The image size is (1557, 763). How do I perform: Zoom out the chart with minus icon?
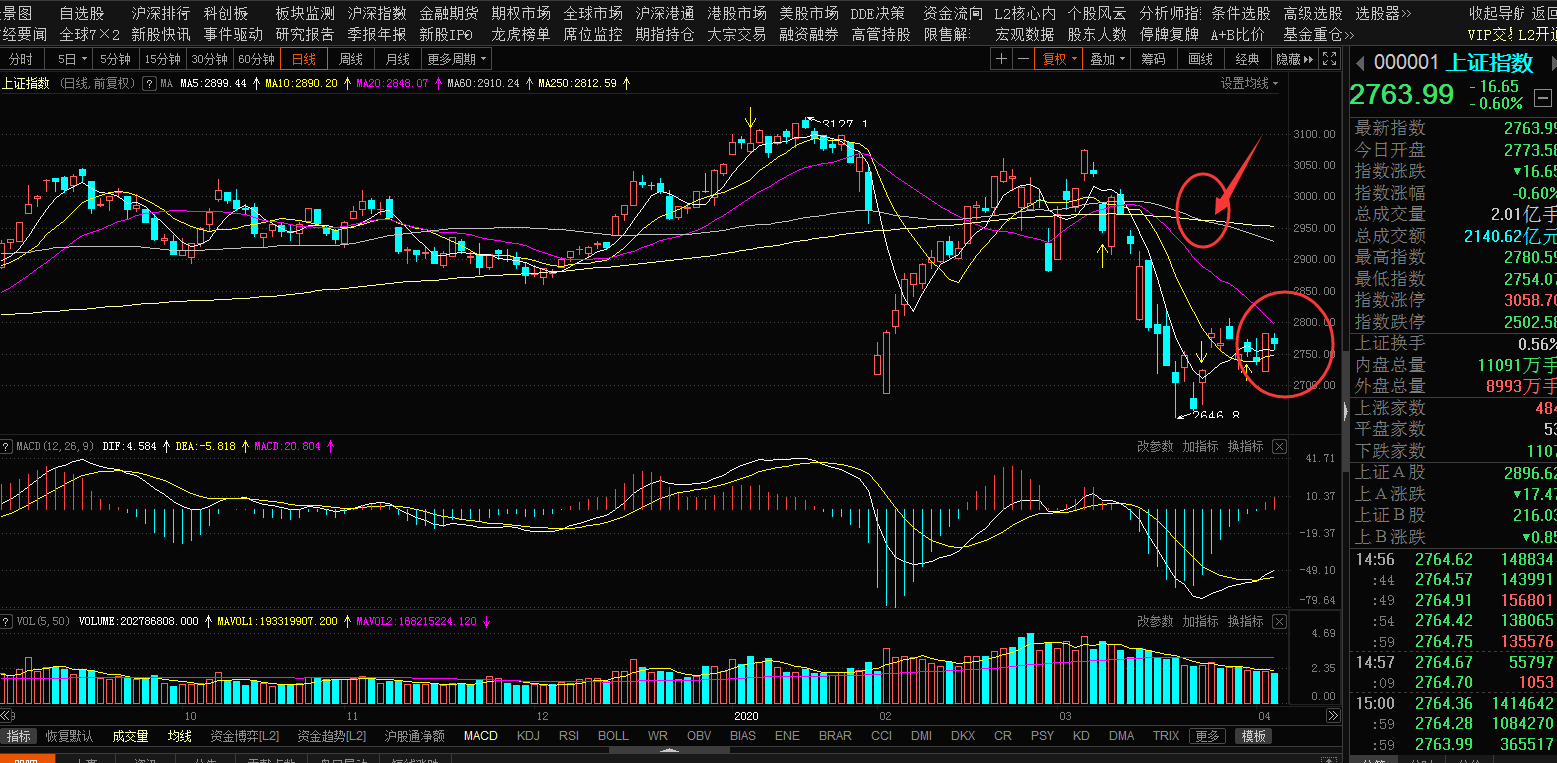1023,59
